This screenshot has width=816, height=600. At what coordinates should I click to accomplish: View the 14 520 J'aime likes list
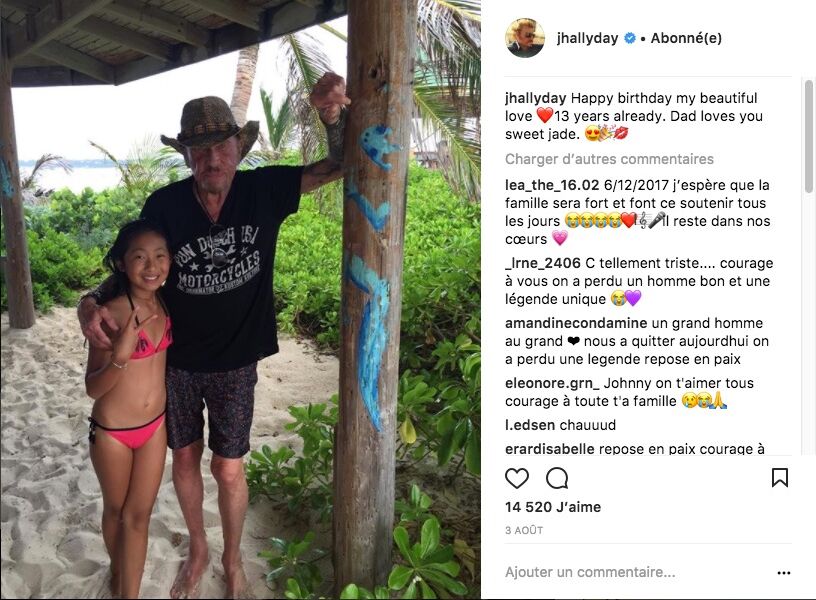pyautogui.click(x=553, y=507)
